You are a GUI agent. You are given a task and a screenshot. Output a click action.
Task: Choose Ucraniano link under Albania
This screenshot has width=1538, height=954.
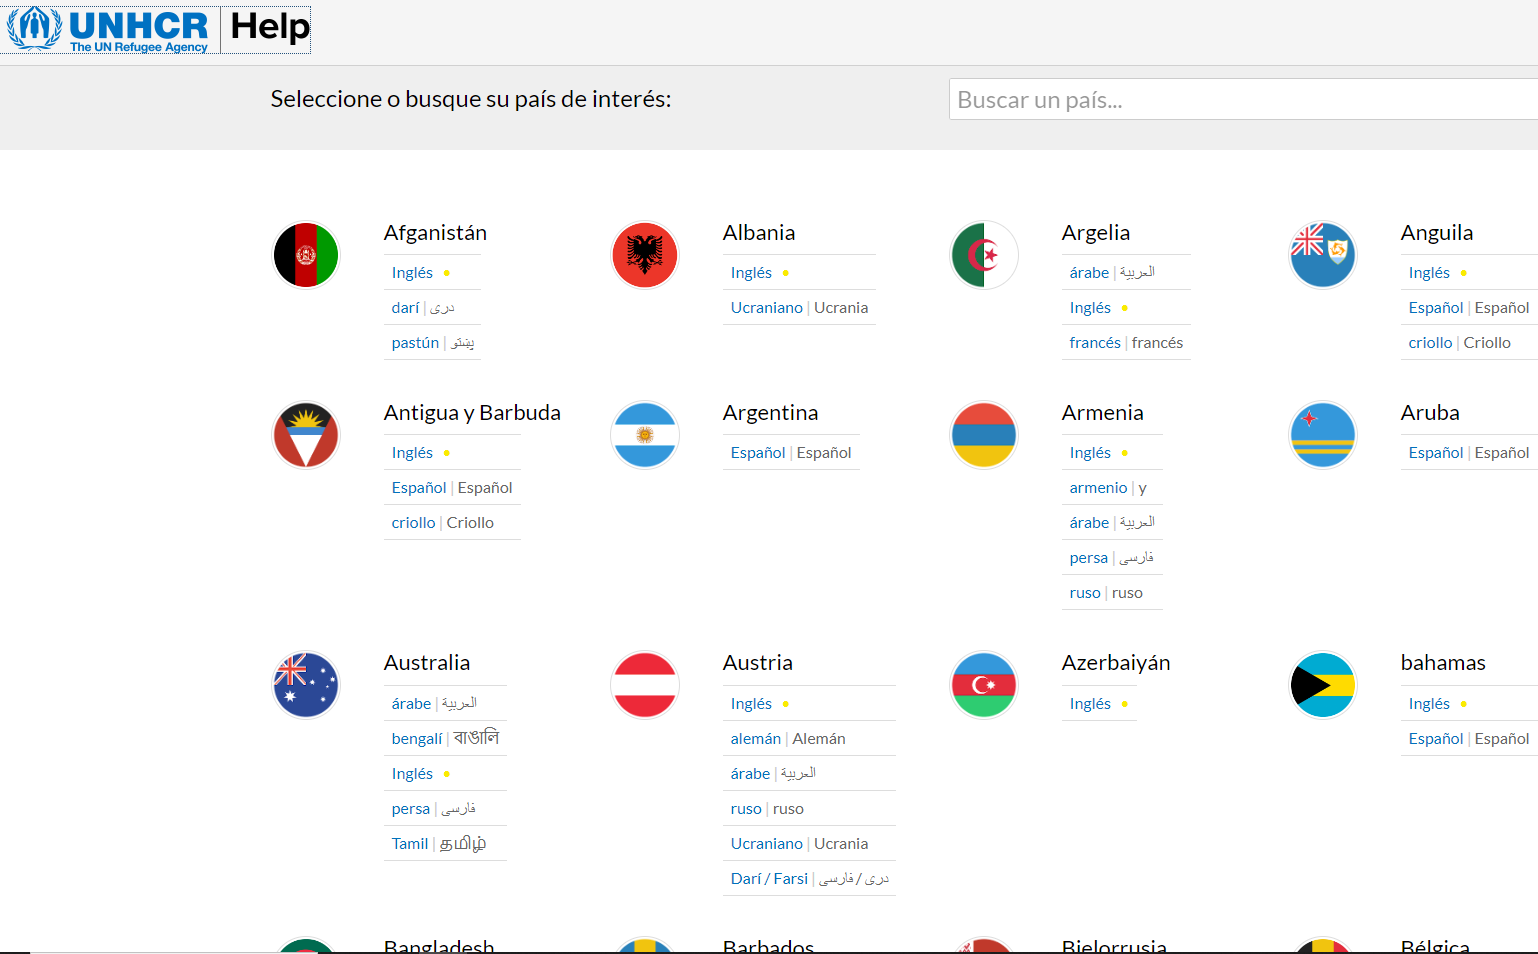[x=766, y=308]
